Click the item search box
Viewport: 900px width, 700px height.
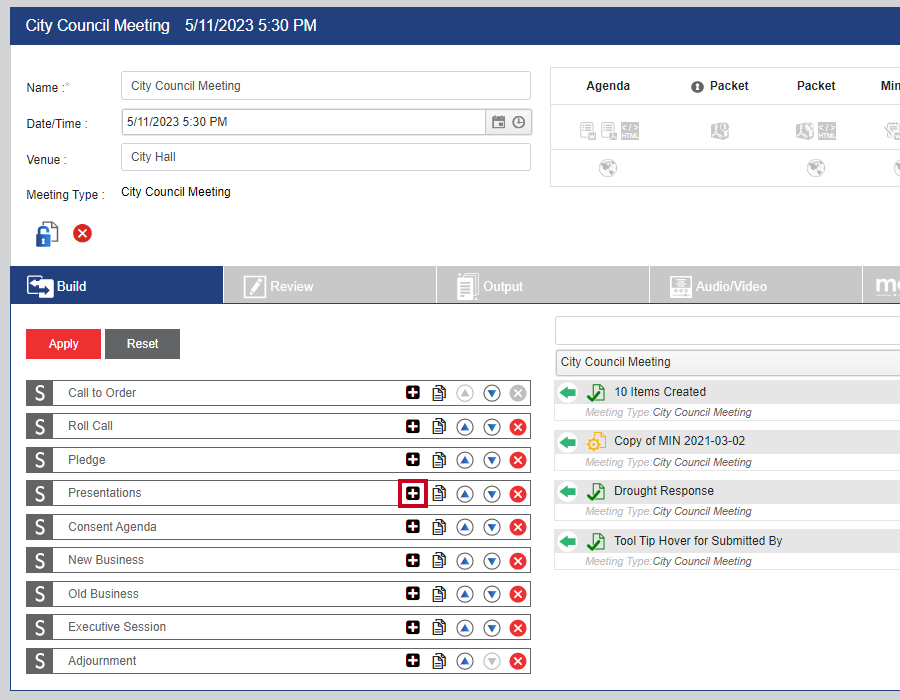pos(727,330)
